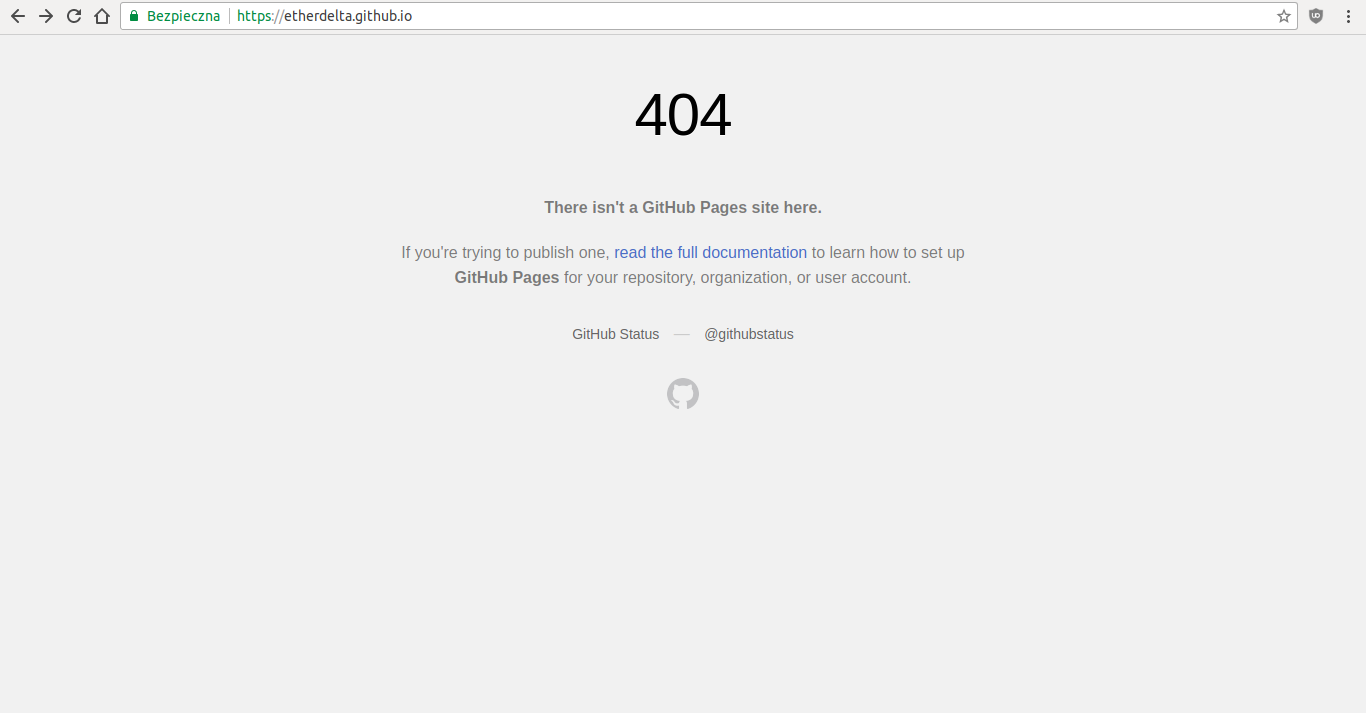This screenshot has width=1366, height=713.
Task: Click the 'Bezpieczna' secure label
Action: click(183, 16)
